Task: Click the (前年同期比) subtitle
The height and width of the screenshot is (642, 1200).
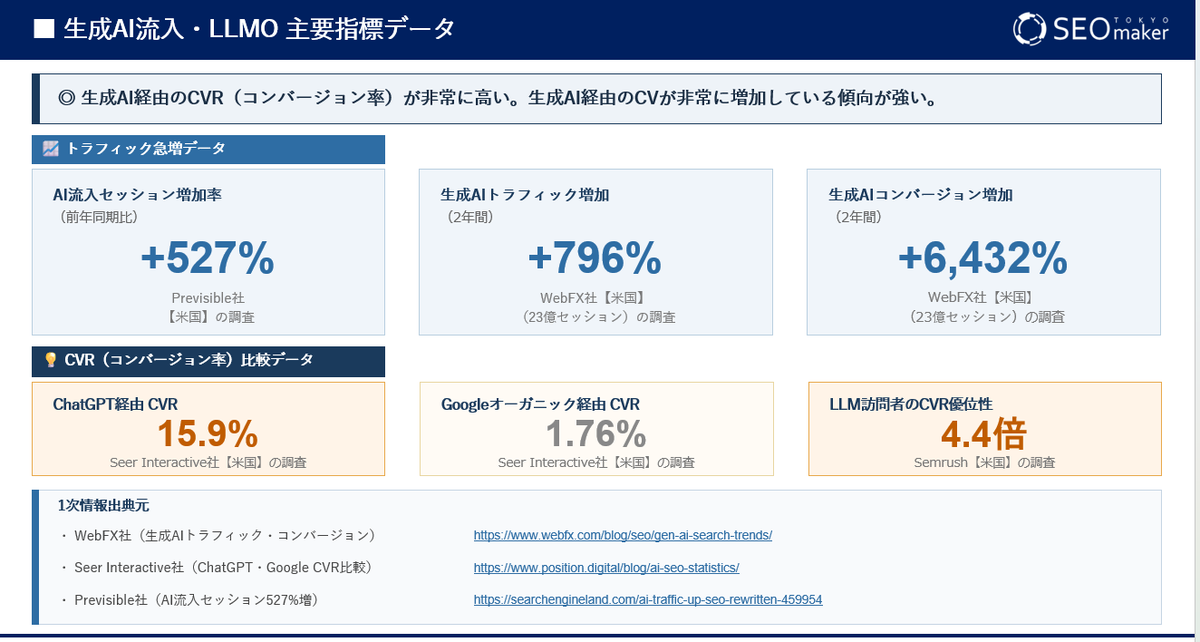Action: coord(99,216)
